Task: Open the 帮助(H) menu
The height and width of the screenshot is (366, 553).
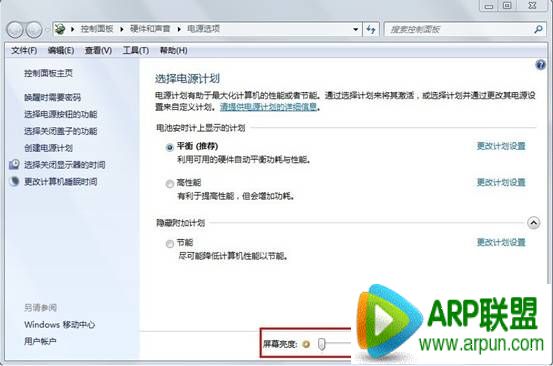Action: point(173,51)
